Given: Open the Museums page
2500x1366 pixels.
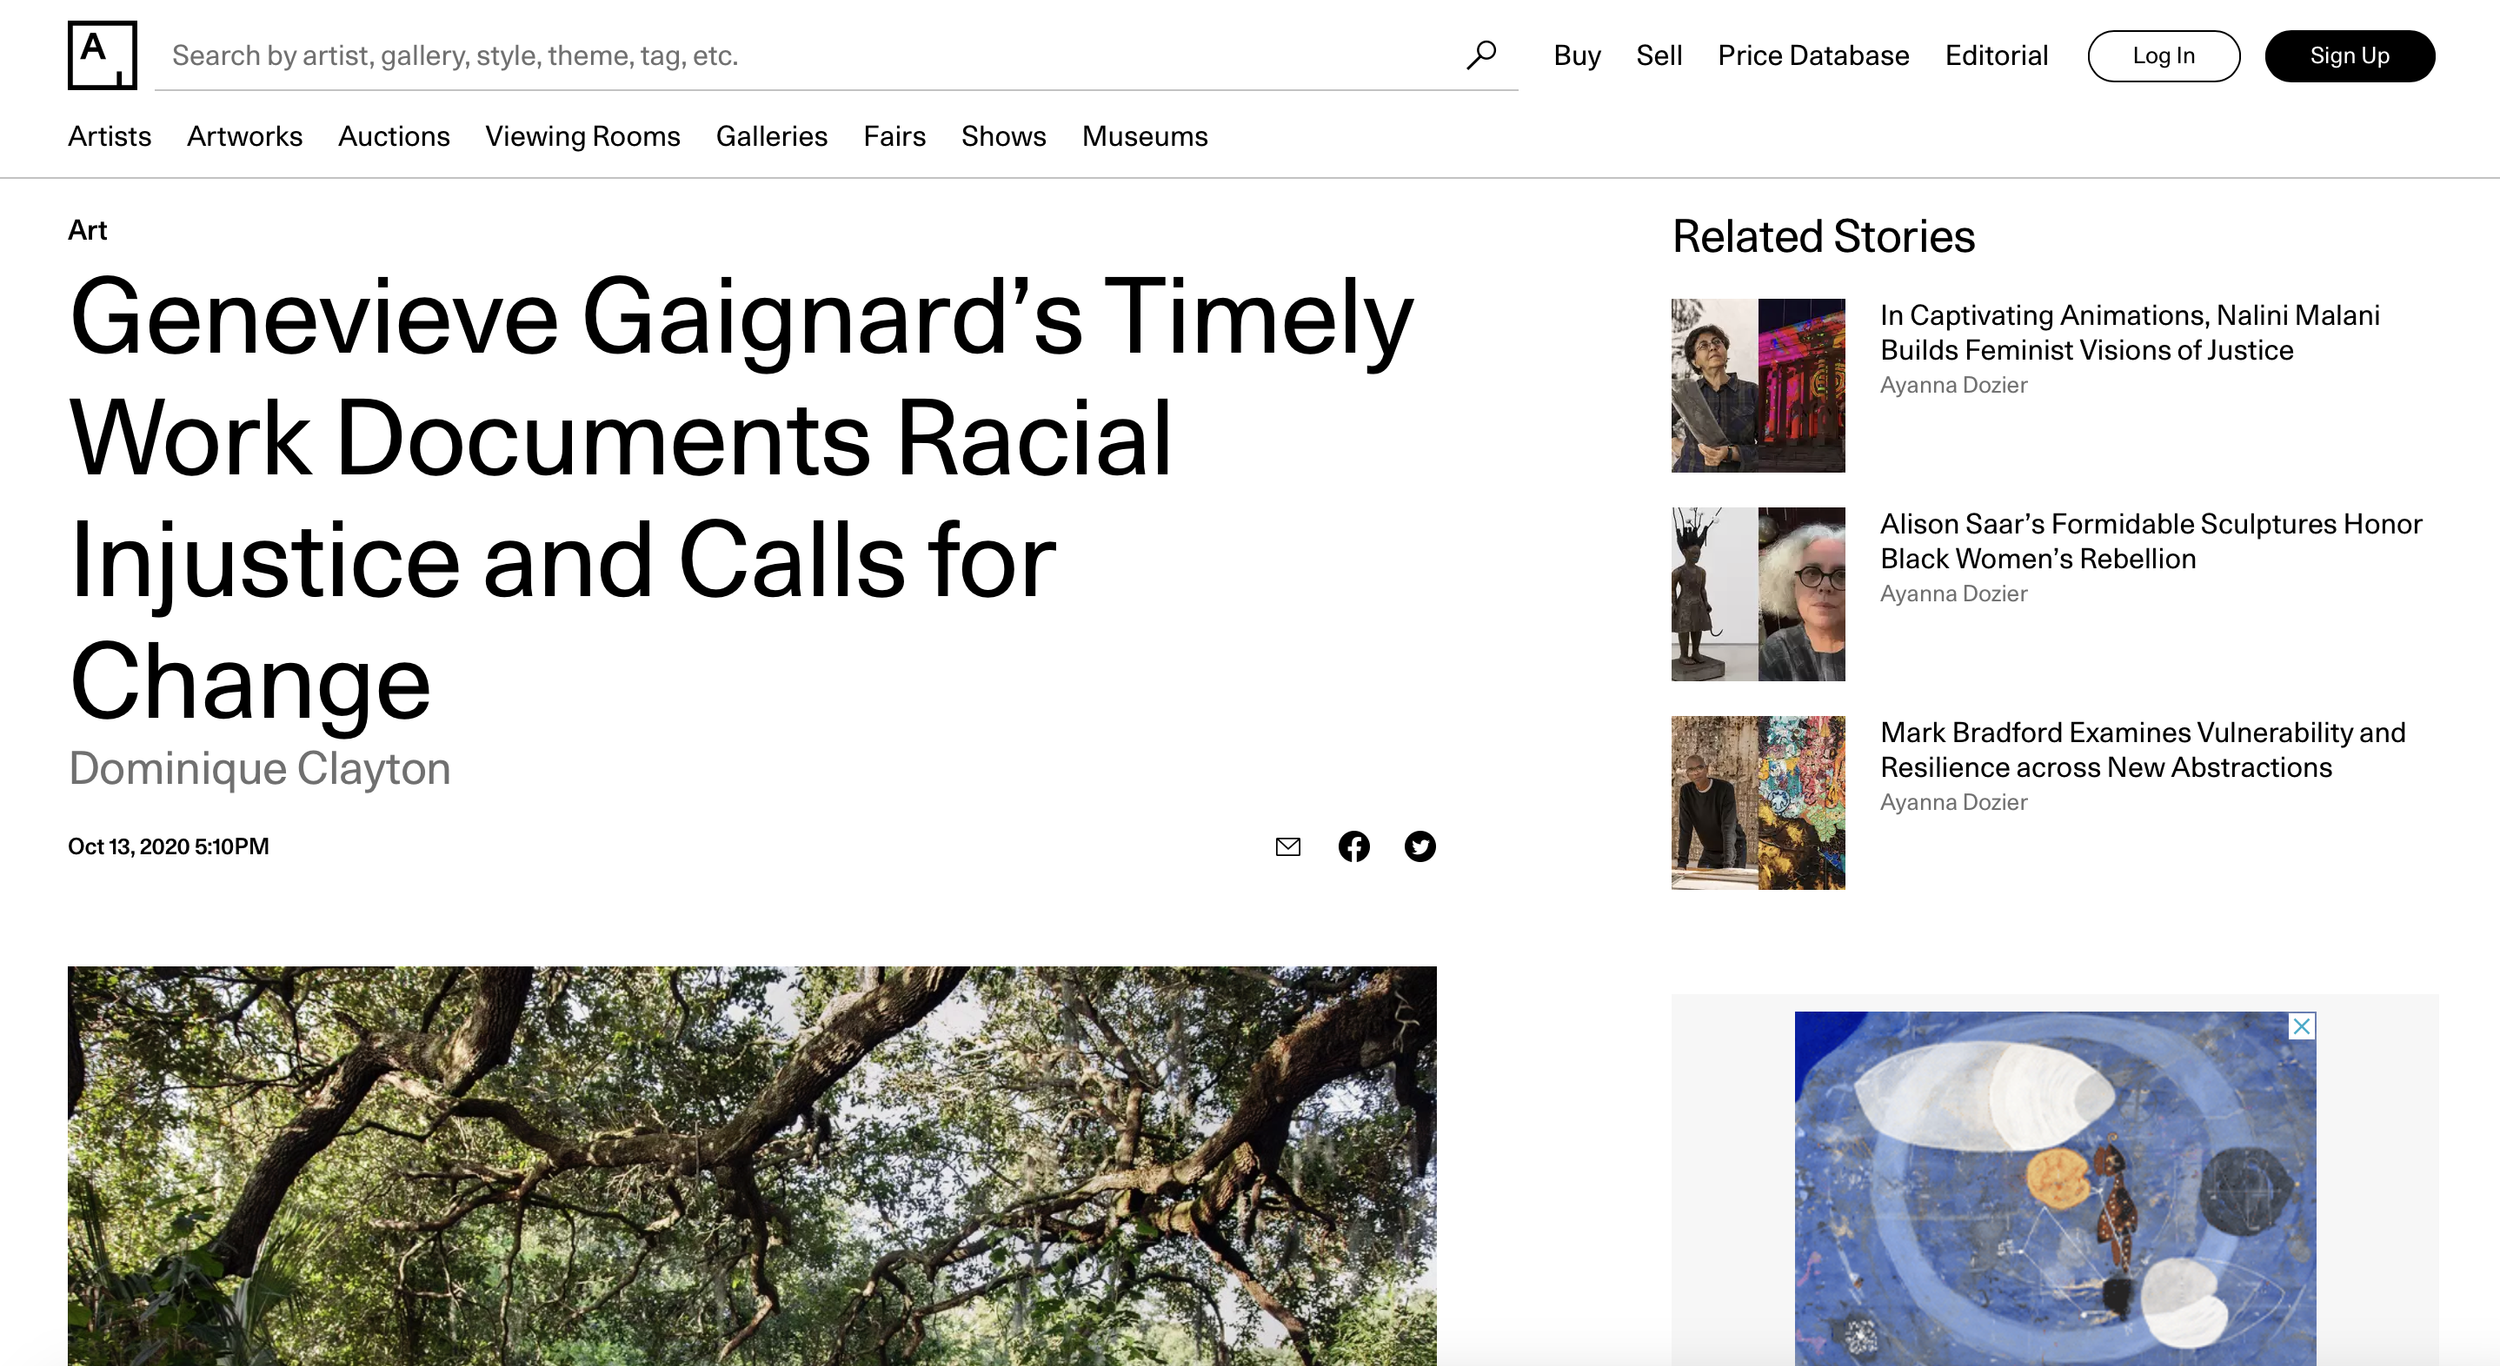Looking at the screenshot, I should click(x=1145, y=136).
